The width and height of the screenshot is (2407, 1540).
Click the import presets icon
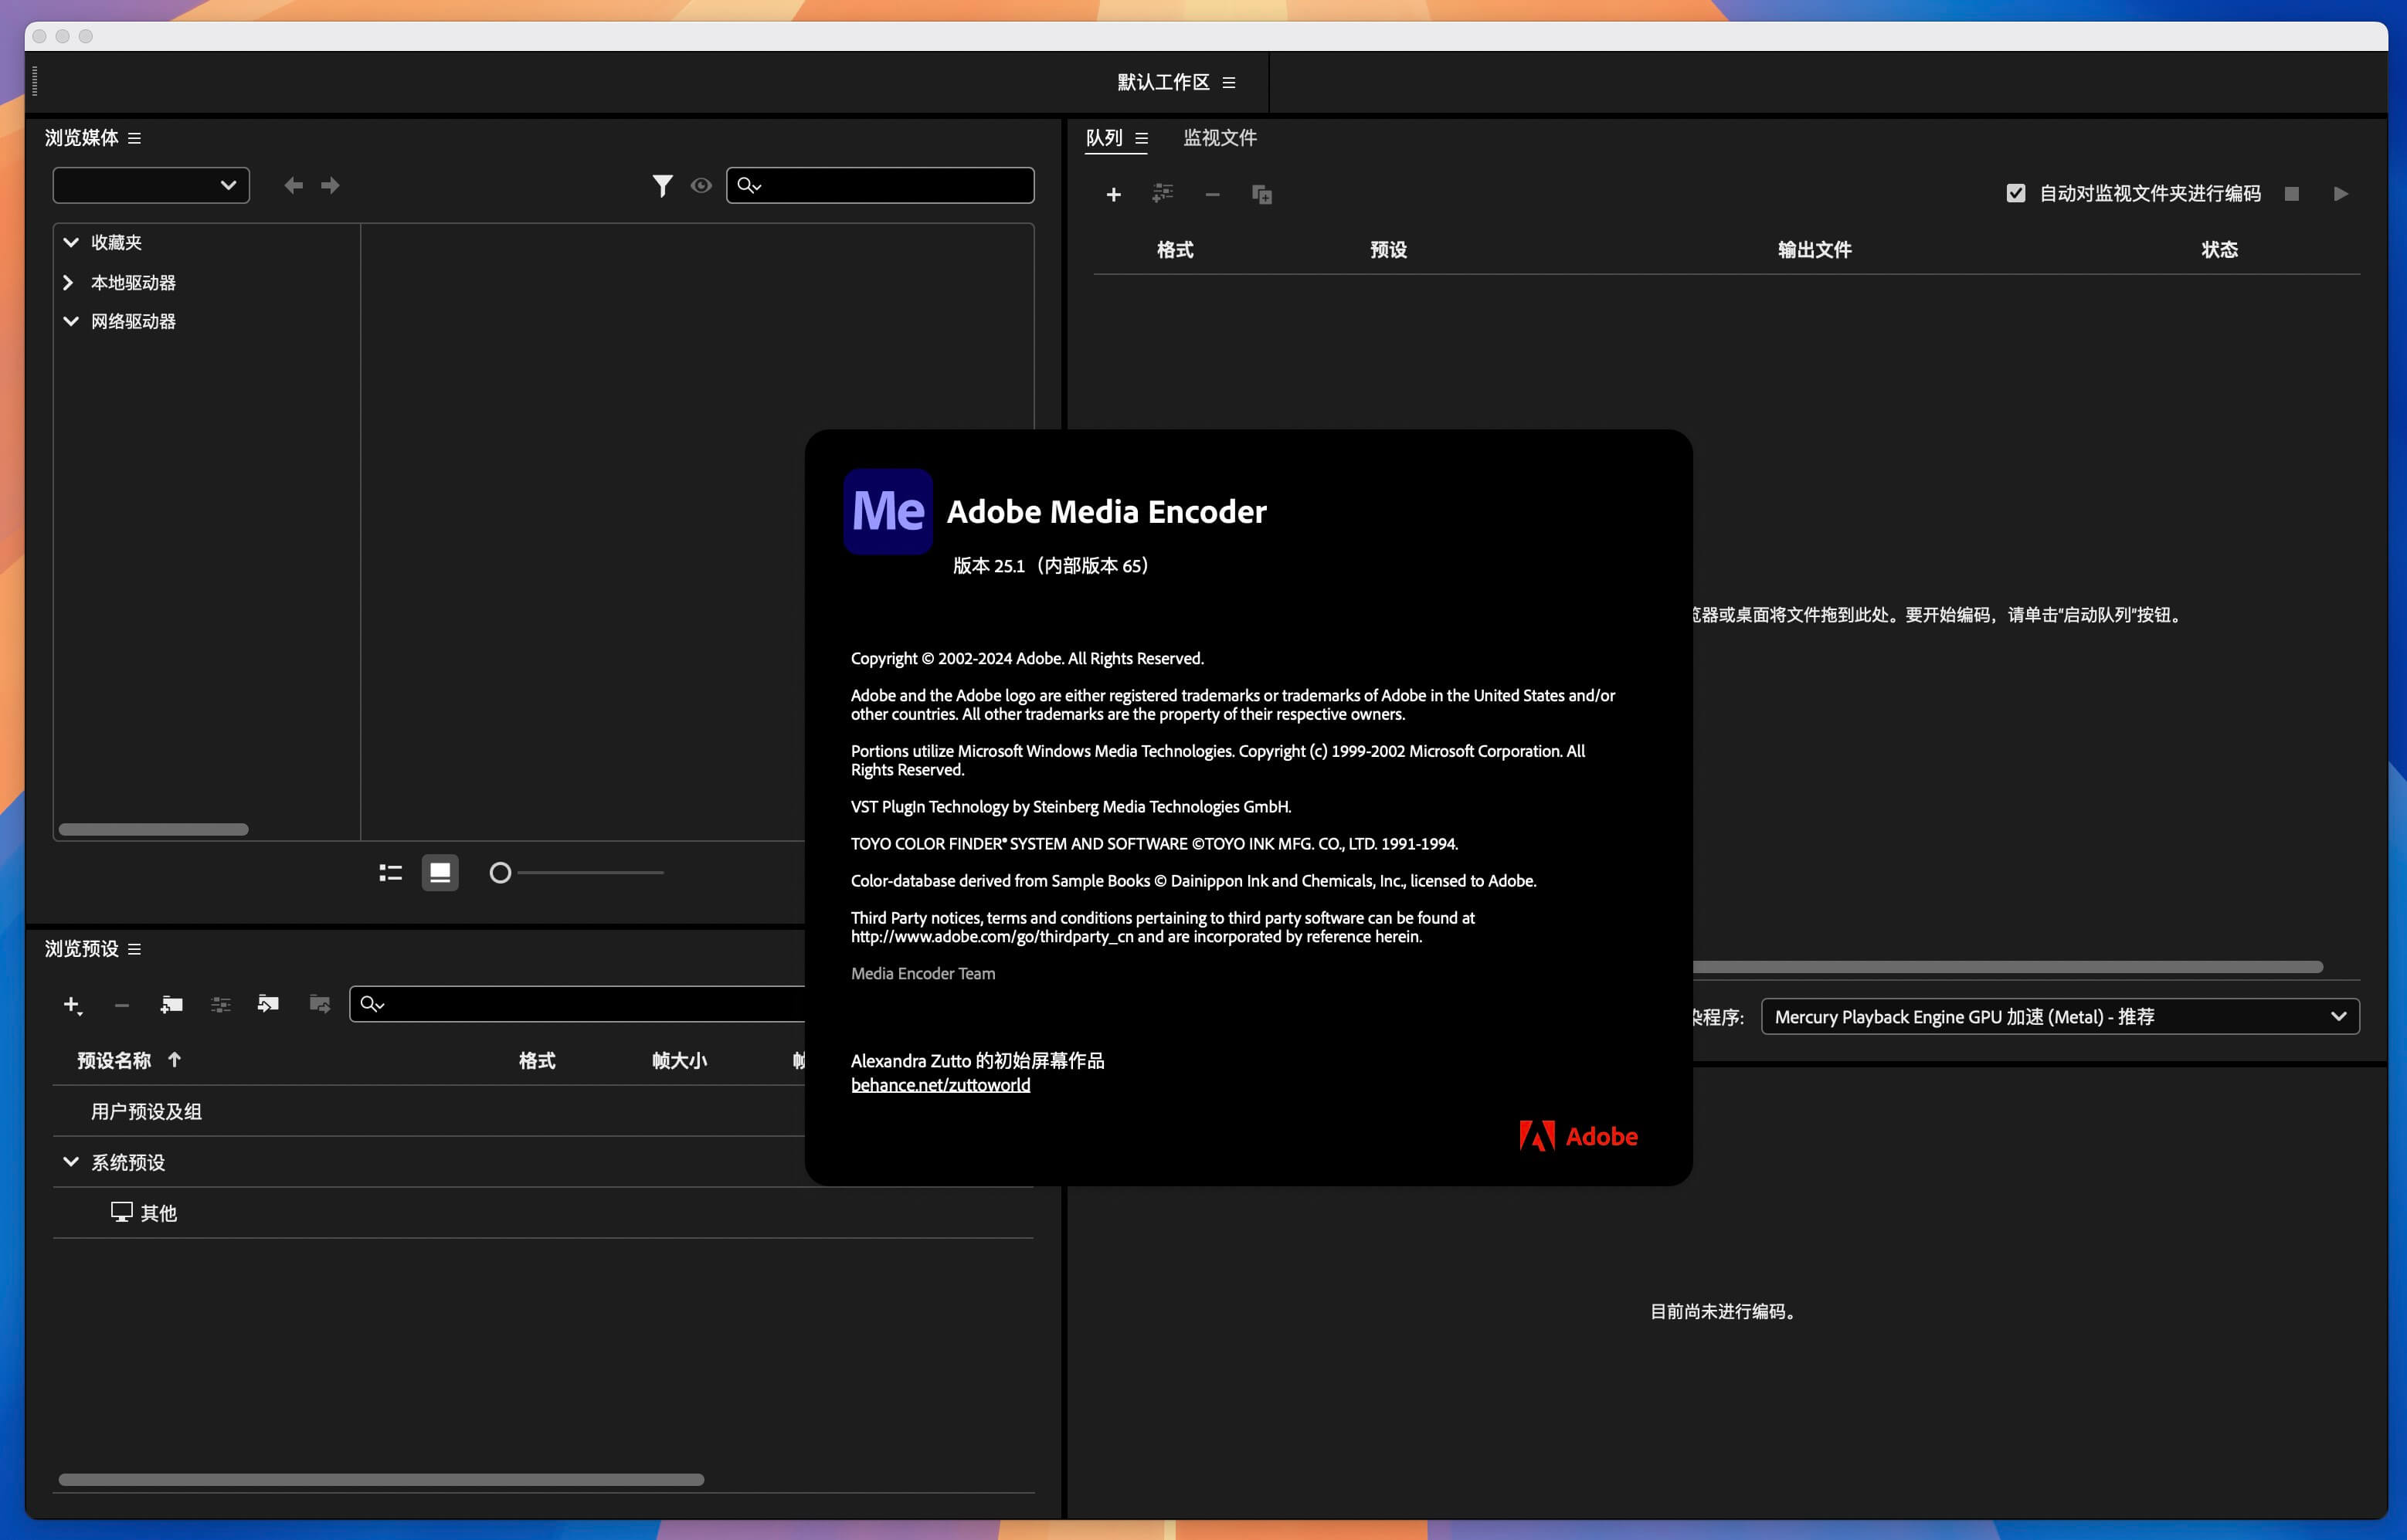(x=268, y=1004)
